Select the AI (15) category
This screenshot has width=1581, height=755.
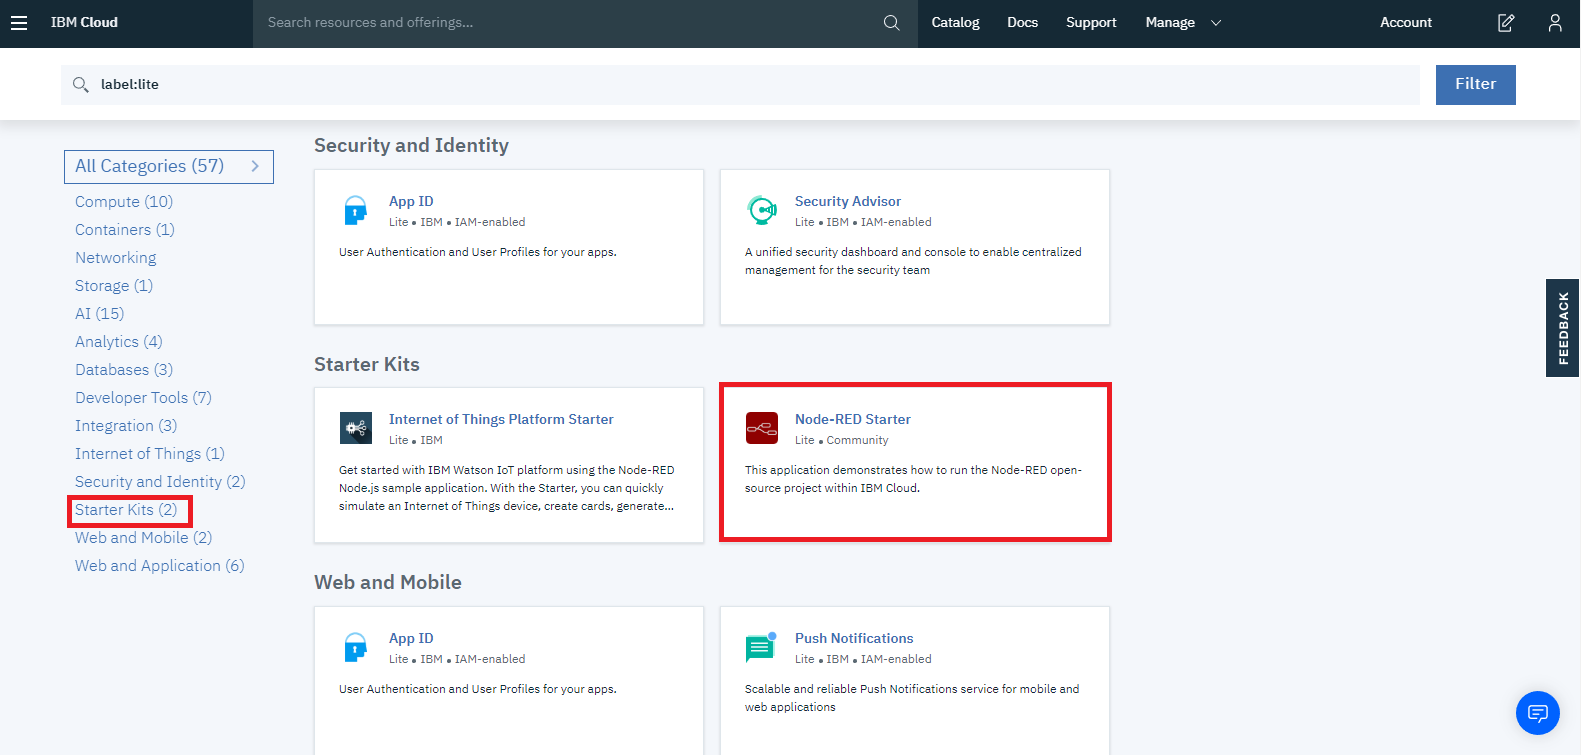pos(100,314)
